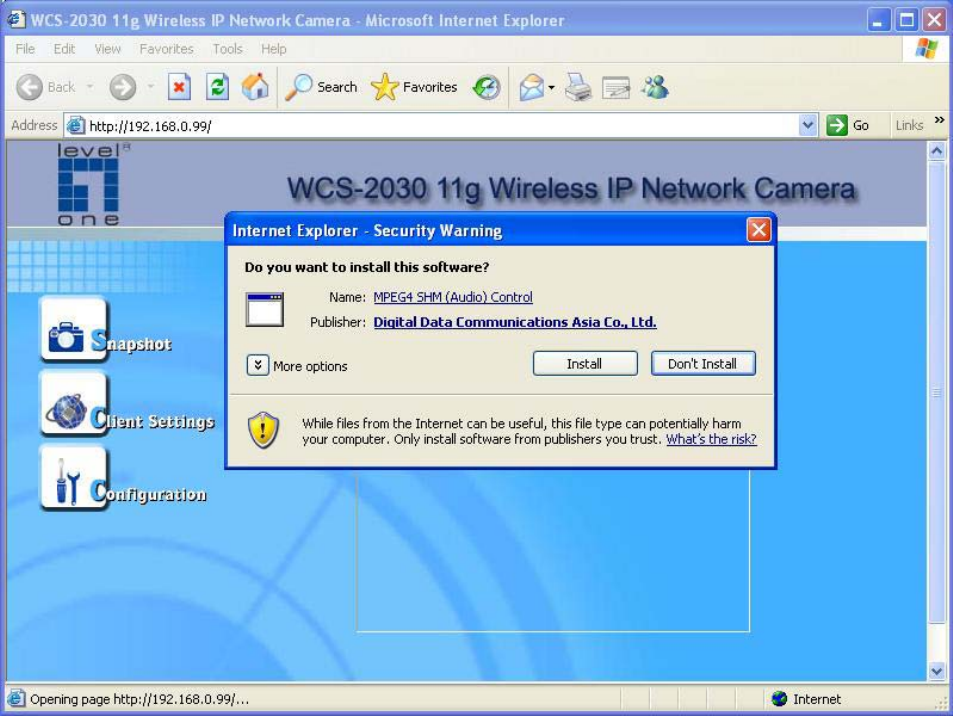Click the yellow warning shield icon
Image resolution: width=953 pixels, height=716 pixels.
(x=263, y=430)
